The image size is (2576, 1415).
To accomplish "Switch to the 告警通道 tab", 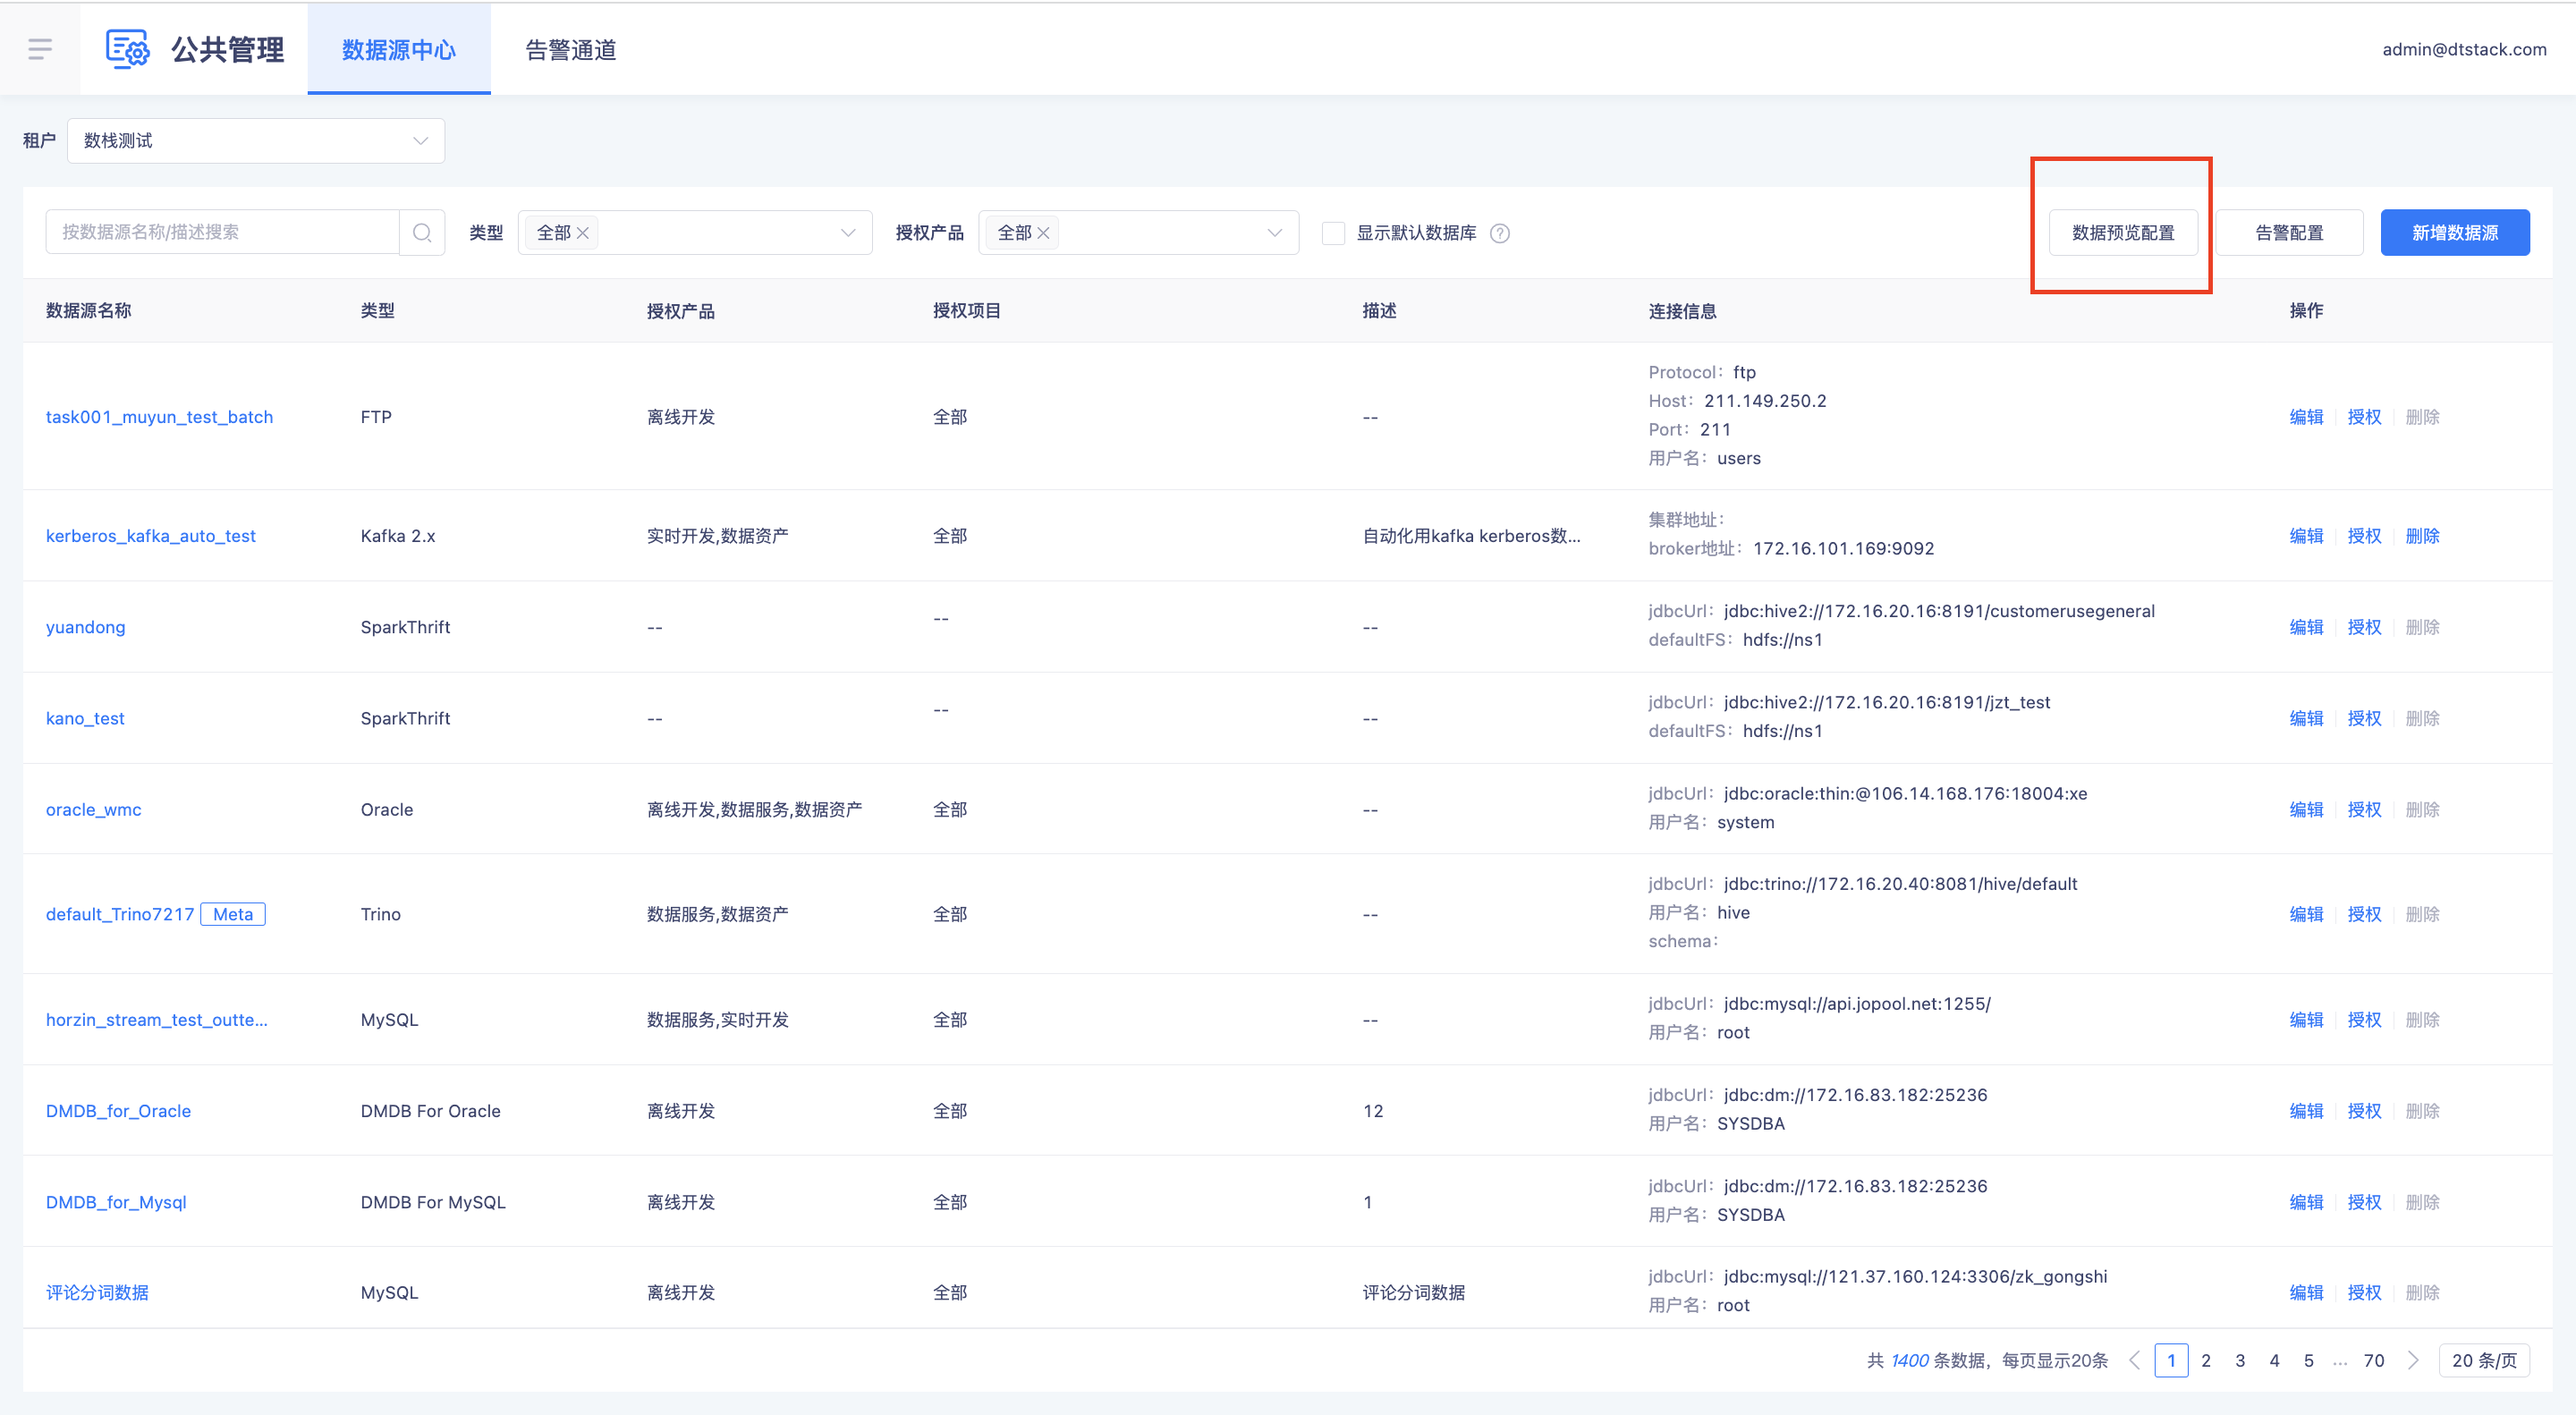I will click(571, 50).
